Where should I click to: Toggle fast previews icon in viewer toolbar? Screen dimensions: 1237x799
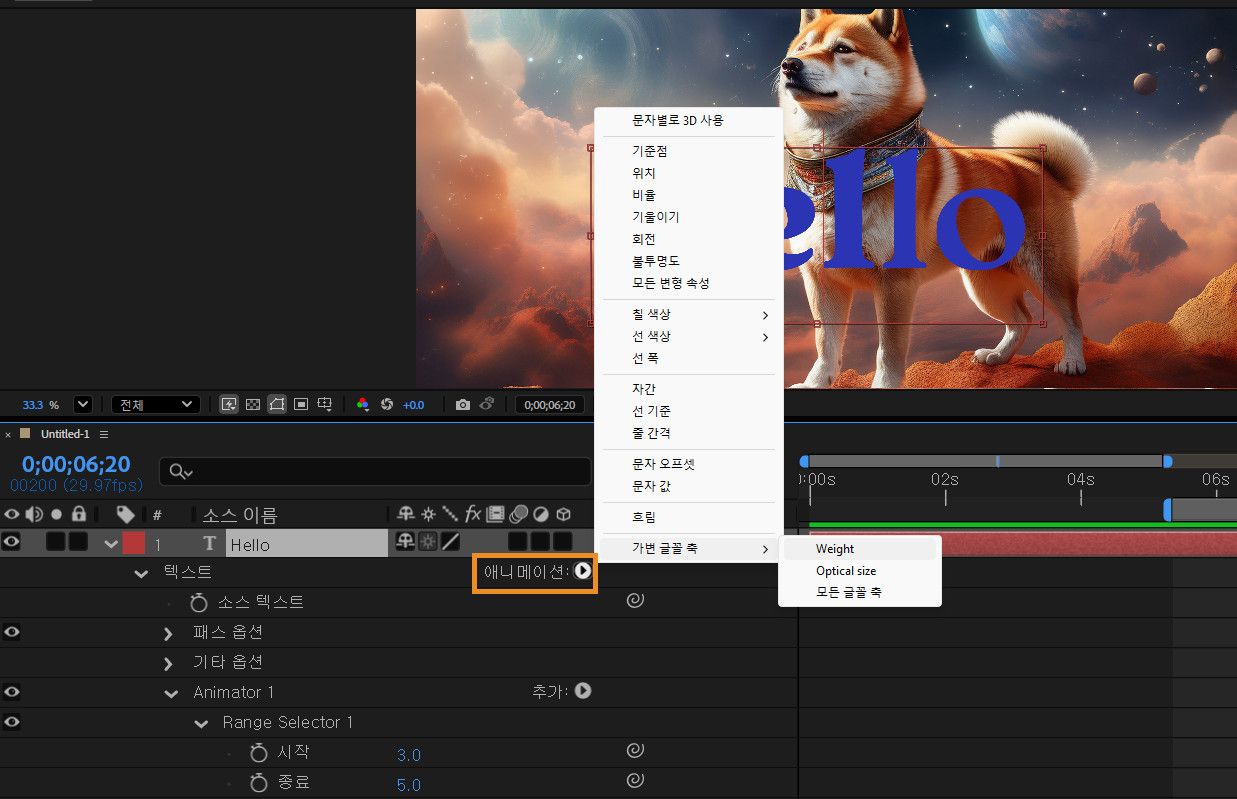click(x=229, y=404)
